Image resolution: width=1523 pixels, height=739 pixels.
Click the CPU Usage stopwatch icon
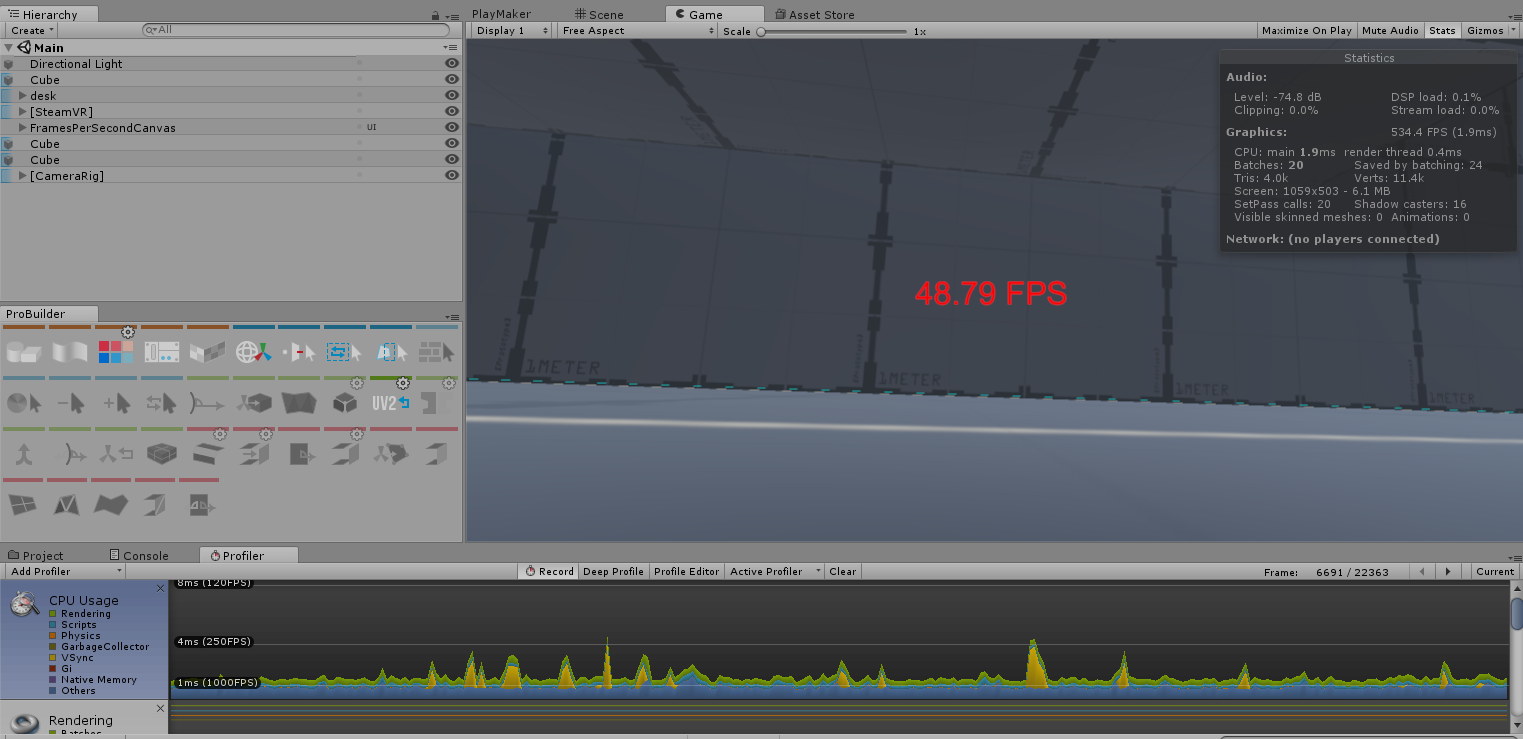(x=25, y=603)
